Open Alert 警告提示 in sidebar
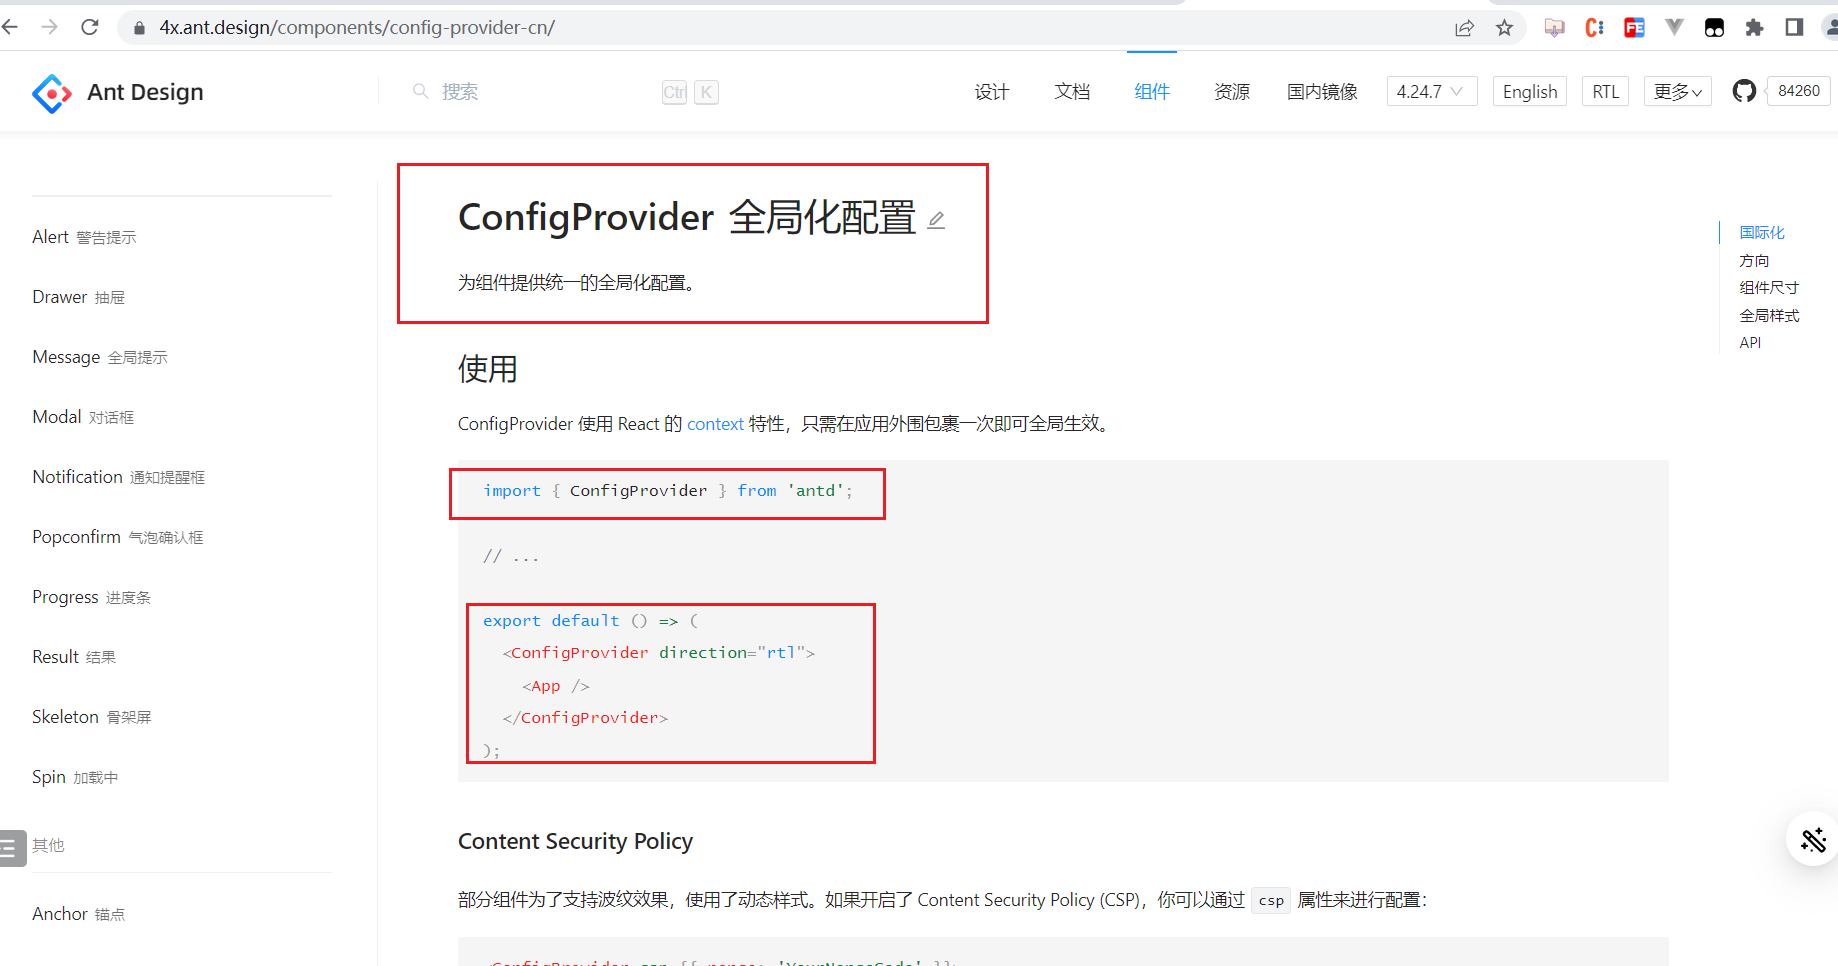The image size is (1838, 966). 84,237
